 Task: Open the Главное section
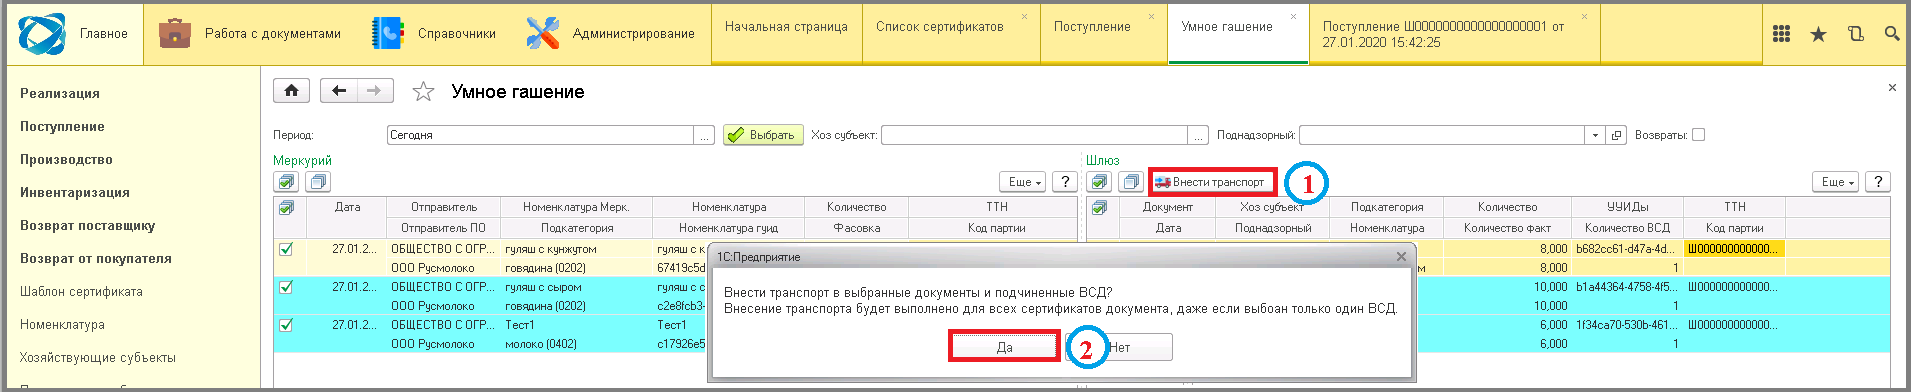75,33
